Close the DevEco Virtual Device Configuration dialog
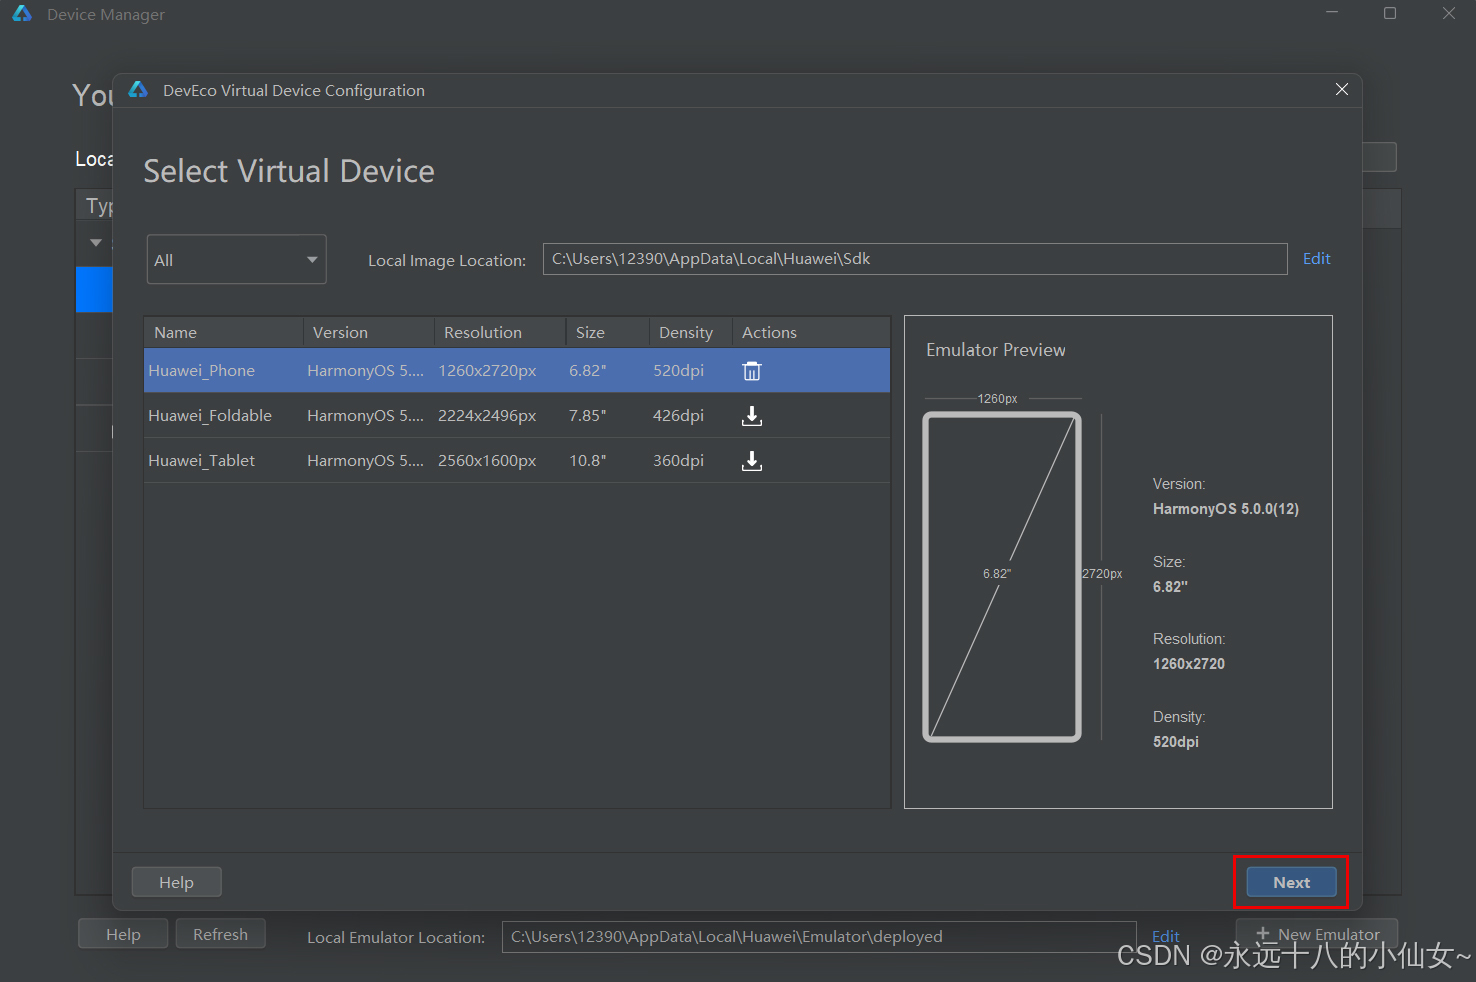This screenshot has width=1476, height=982. click(1342, 90)
